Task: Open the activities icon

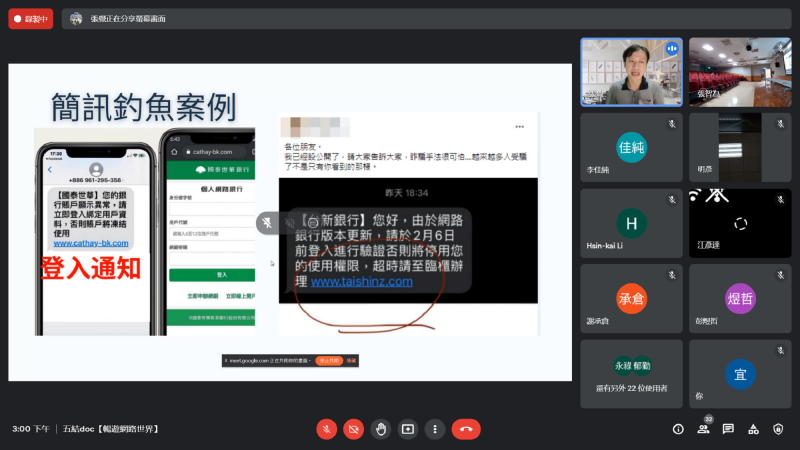Action: (753, 429)
